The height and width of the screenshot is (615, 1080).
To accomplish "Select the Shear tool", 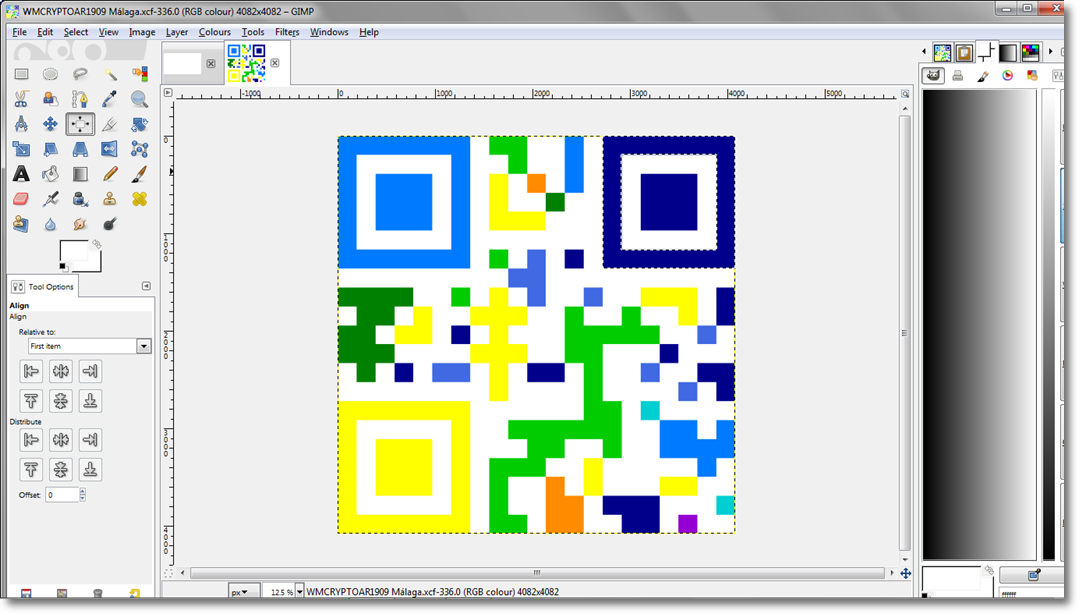I will click(x=50, y=149).
